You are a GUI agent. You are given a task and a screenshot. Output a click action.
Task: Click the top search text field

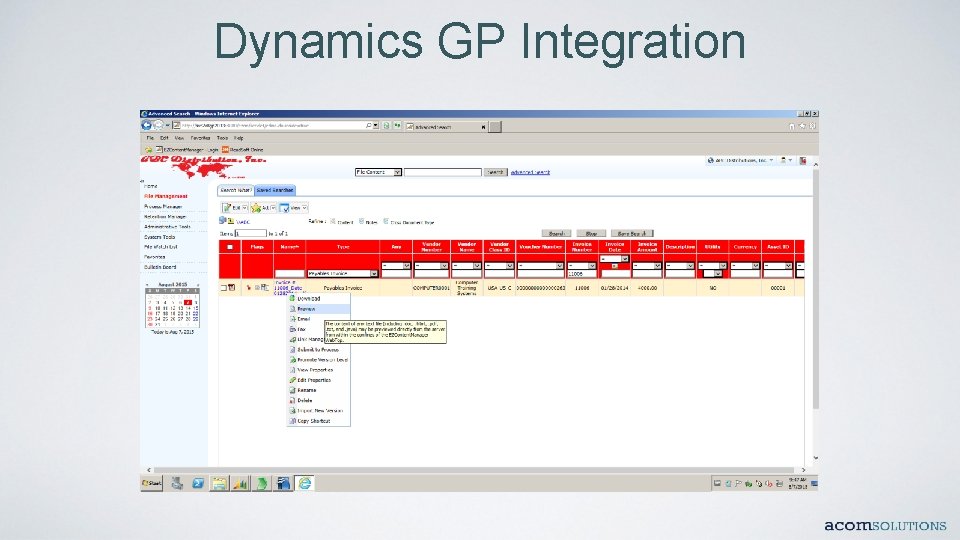(x=443, y=173)
